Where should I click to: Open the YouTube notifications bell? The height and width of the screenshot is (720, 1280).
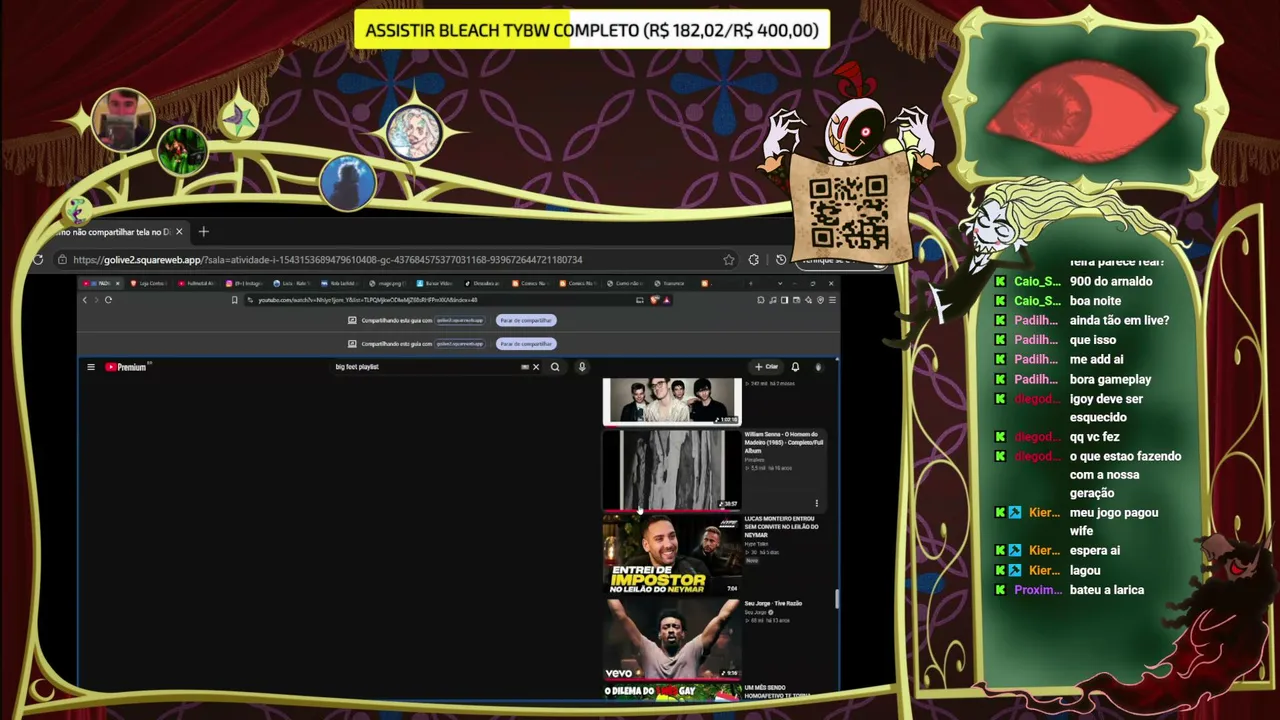coord(795,367)
